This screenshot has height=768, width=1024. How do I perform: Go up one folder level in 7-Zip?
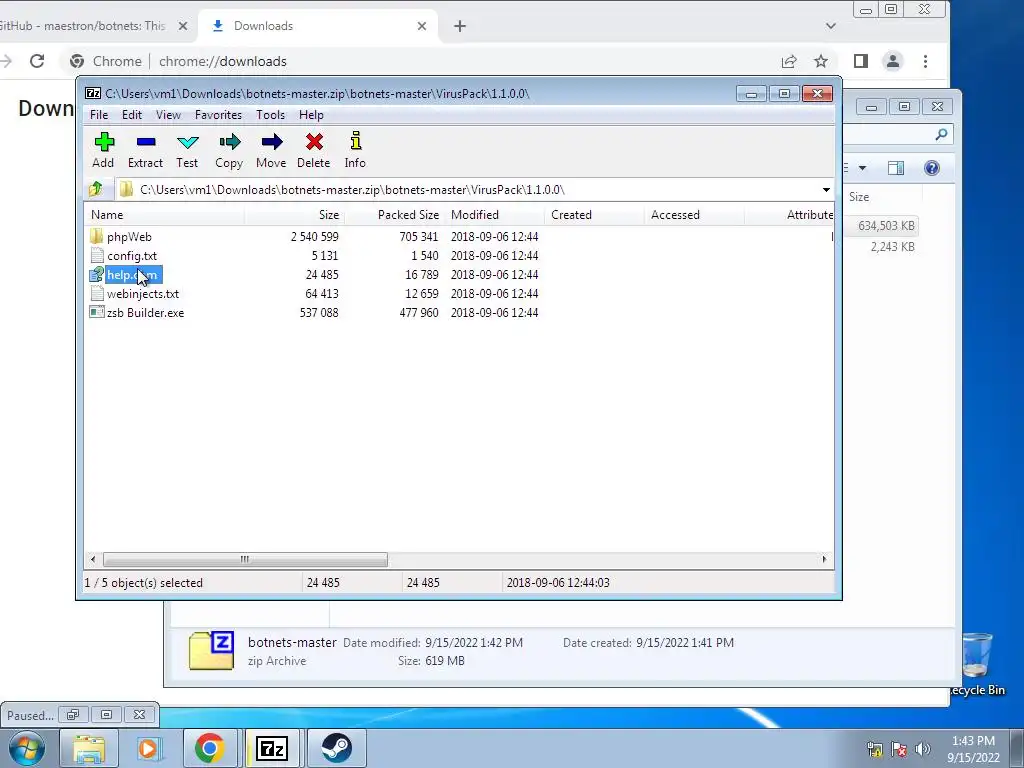[x=96, y=189]
